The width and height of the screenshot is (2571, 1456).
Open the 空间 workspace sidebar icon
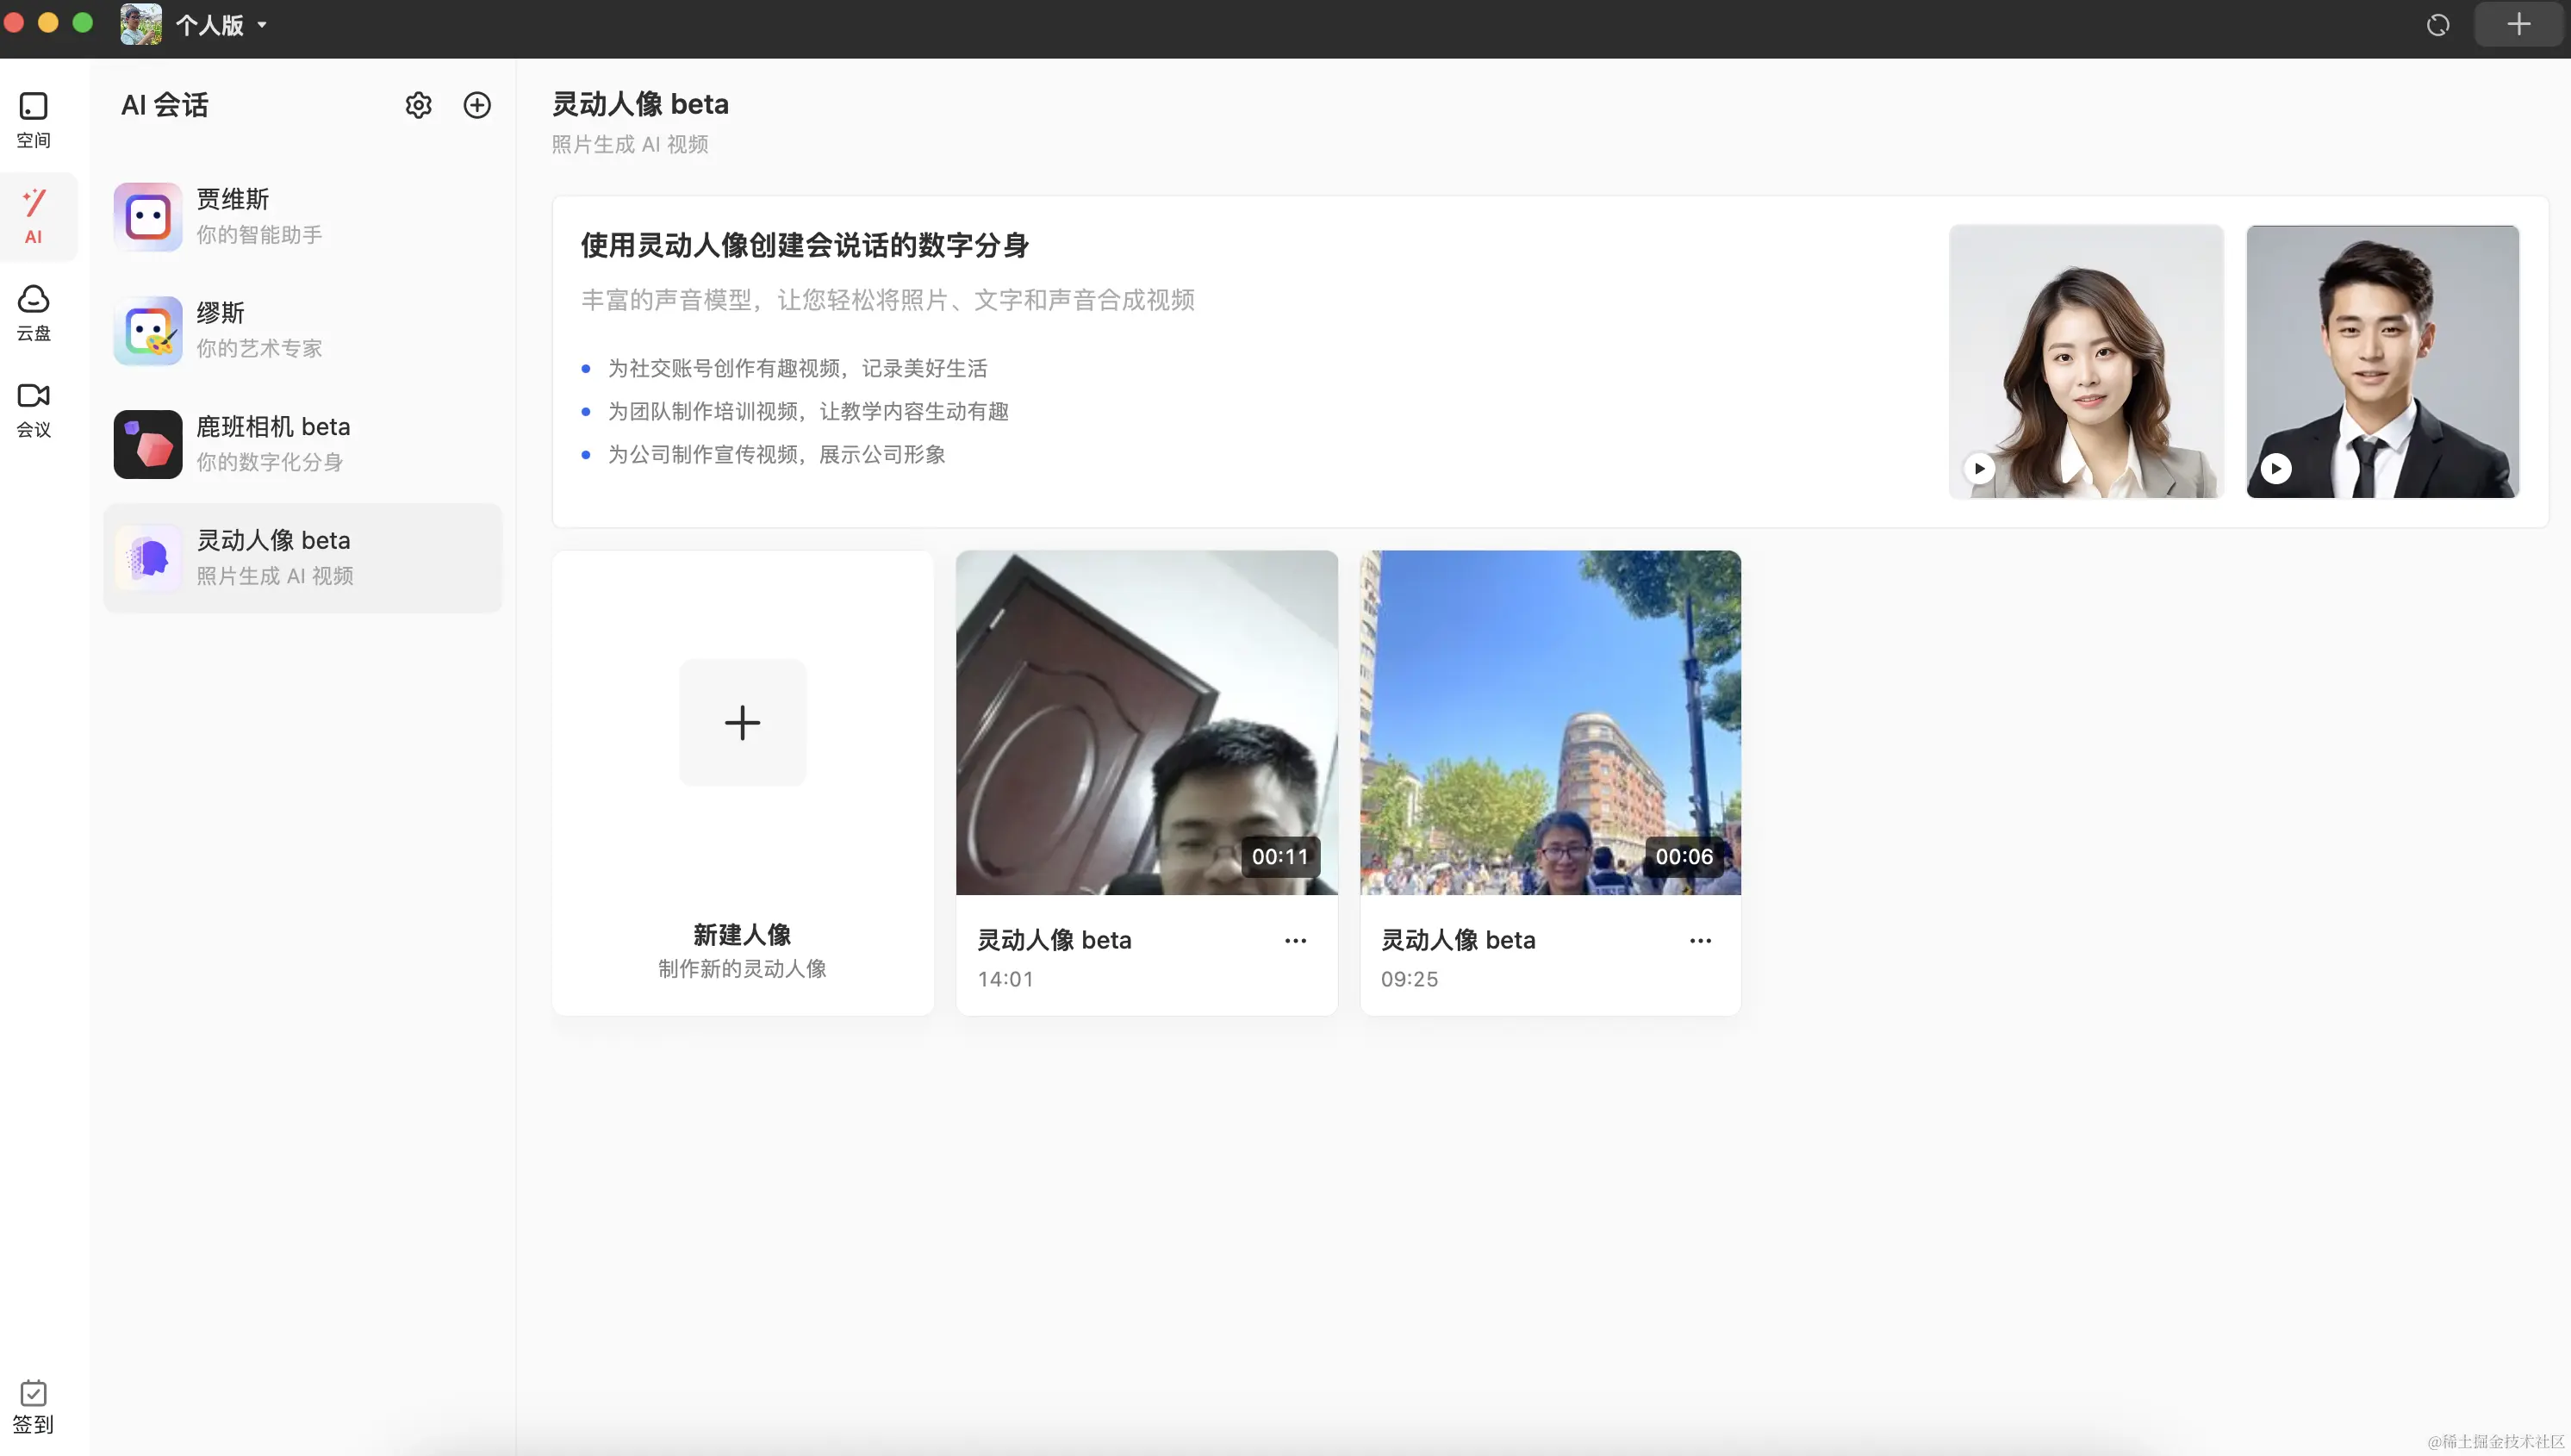click(33, 119)
